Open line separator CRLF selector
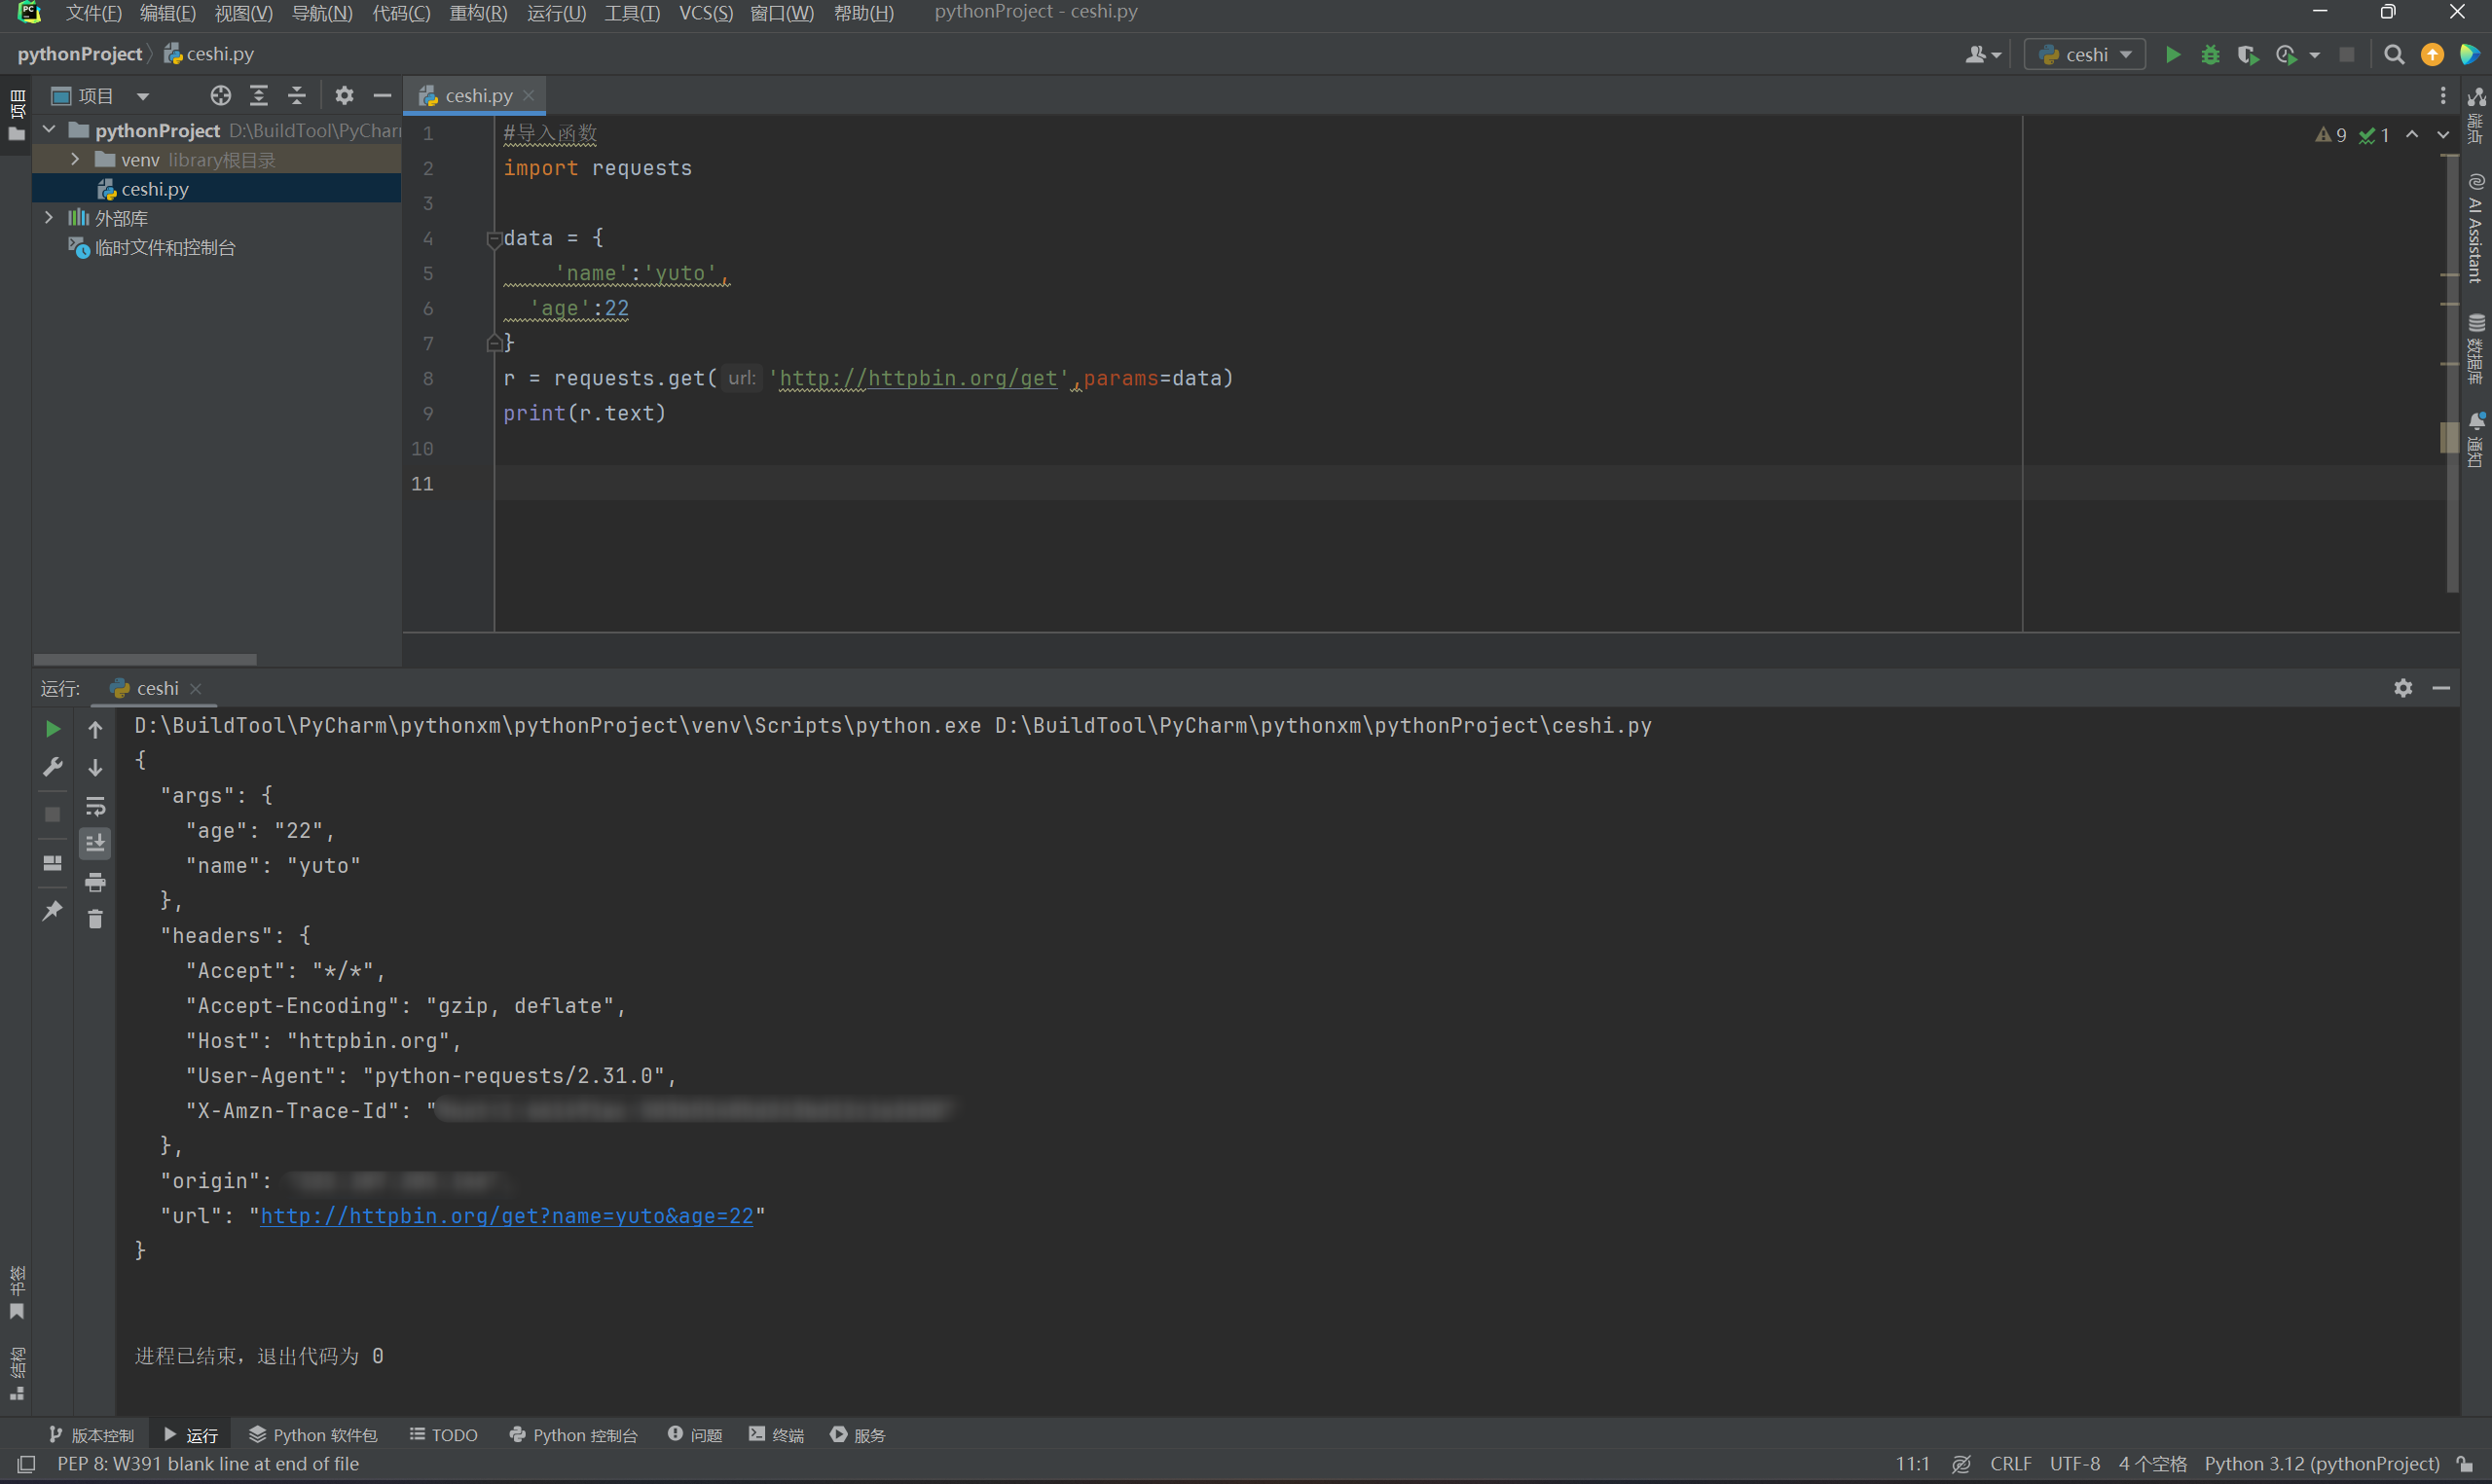The height and width of the screenshot is (1484, 2492). point(2010,1463)
